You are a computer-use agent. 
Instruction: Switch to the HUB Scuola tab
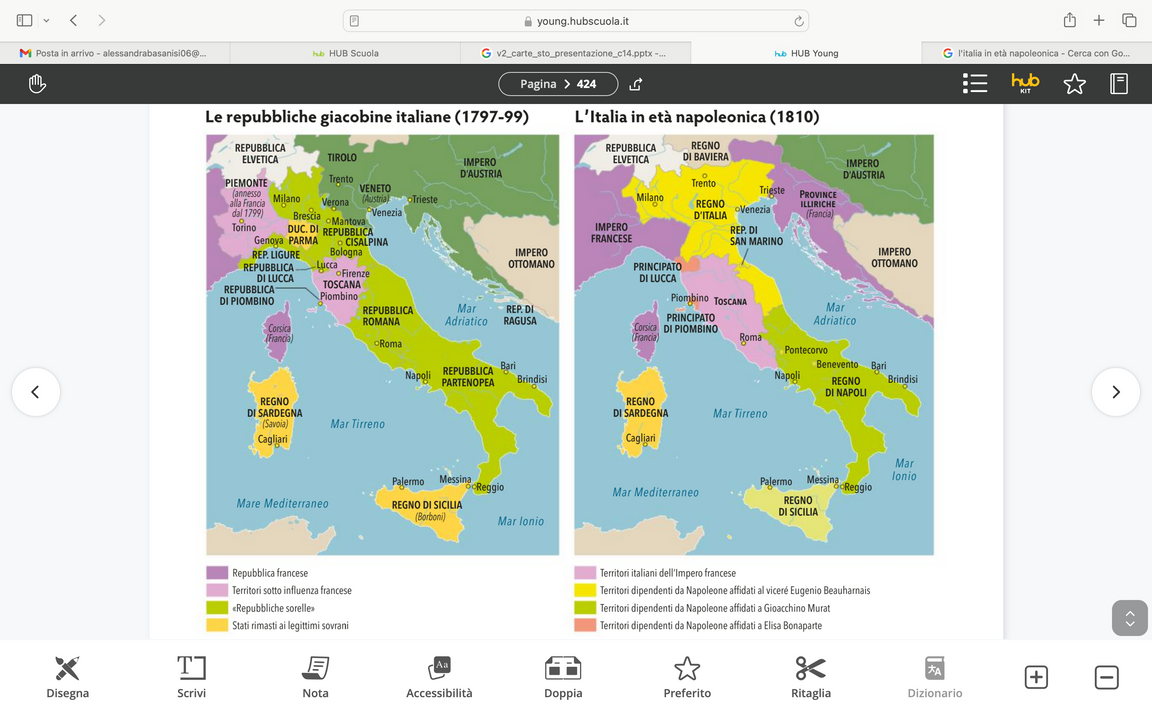coord(345,53)
